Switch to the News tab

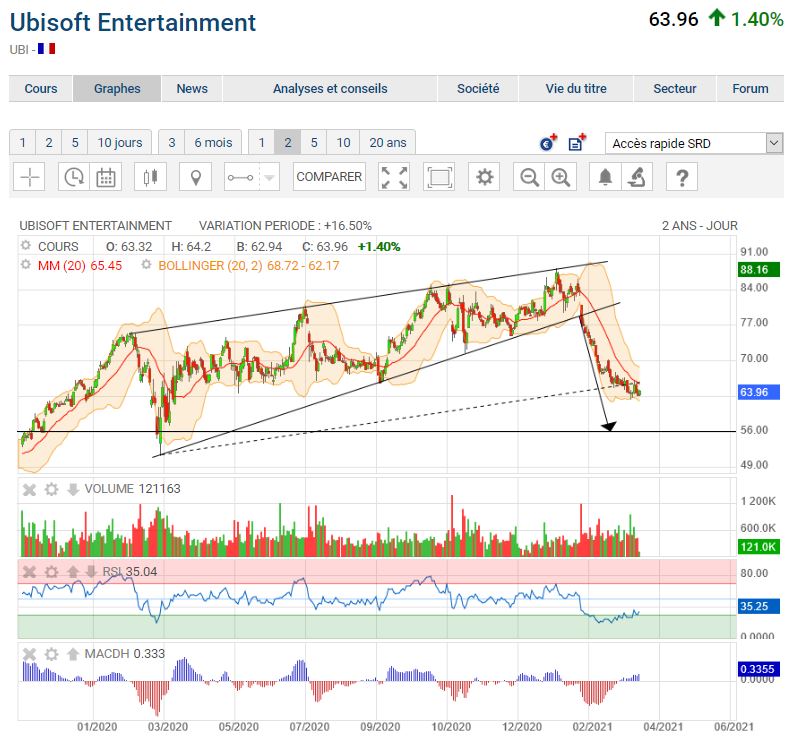(x=192, y=89)
